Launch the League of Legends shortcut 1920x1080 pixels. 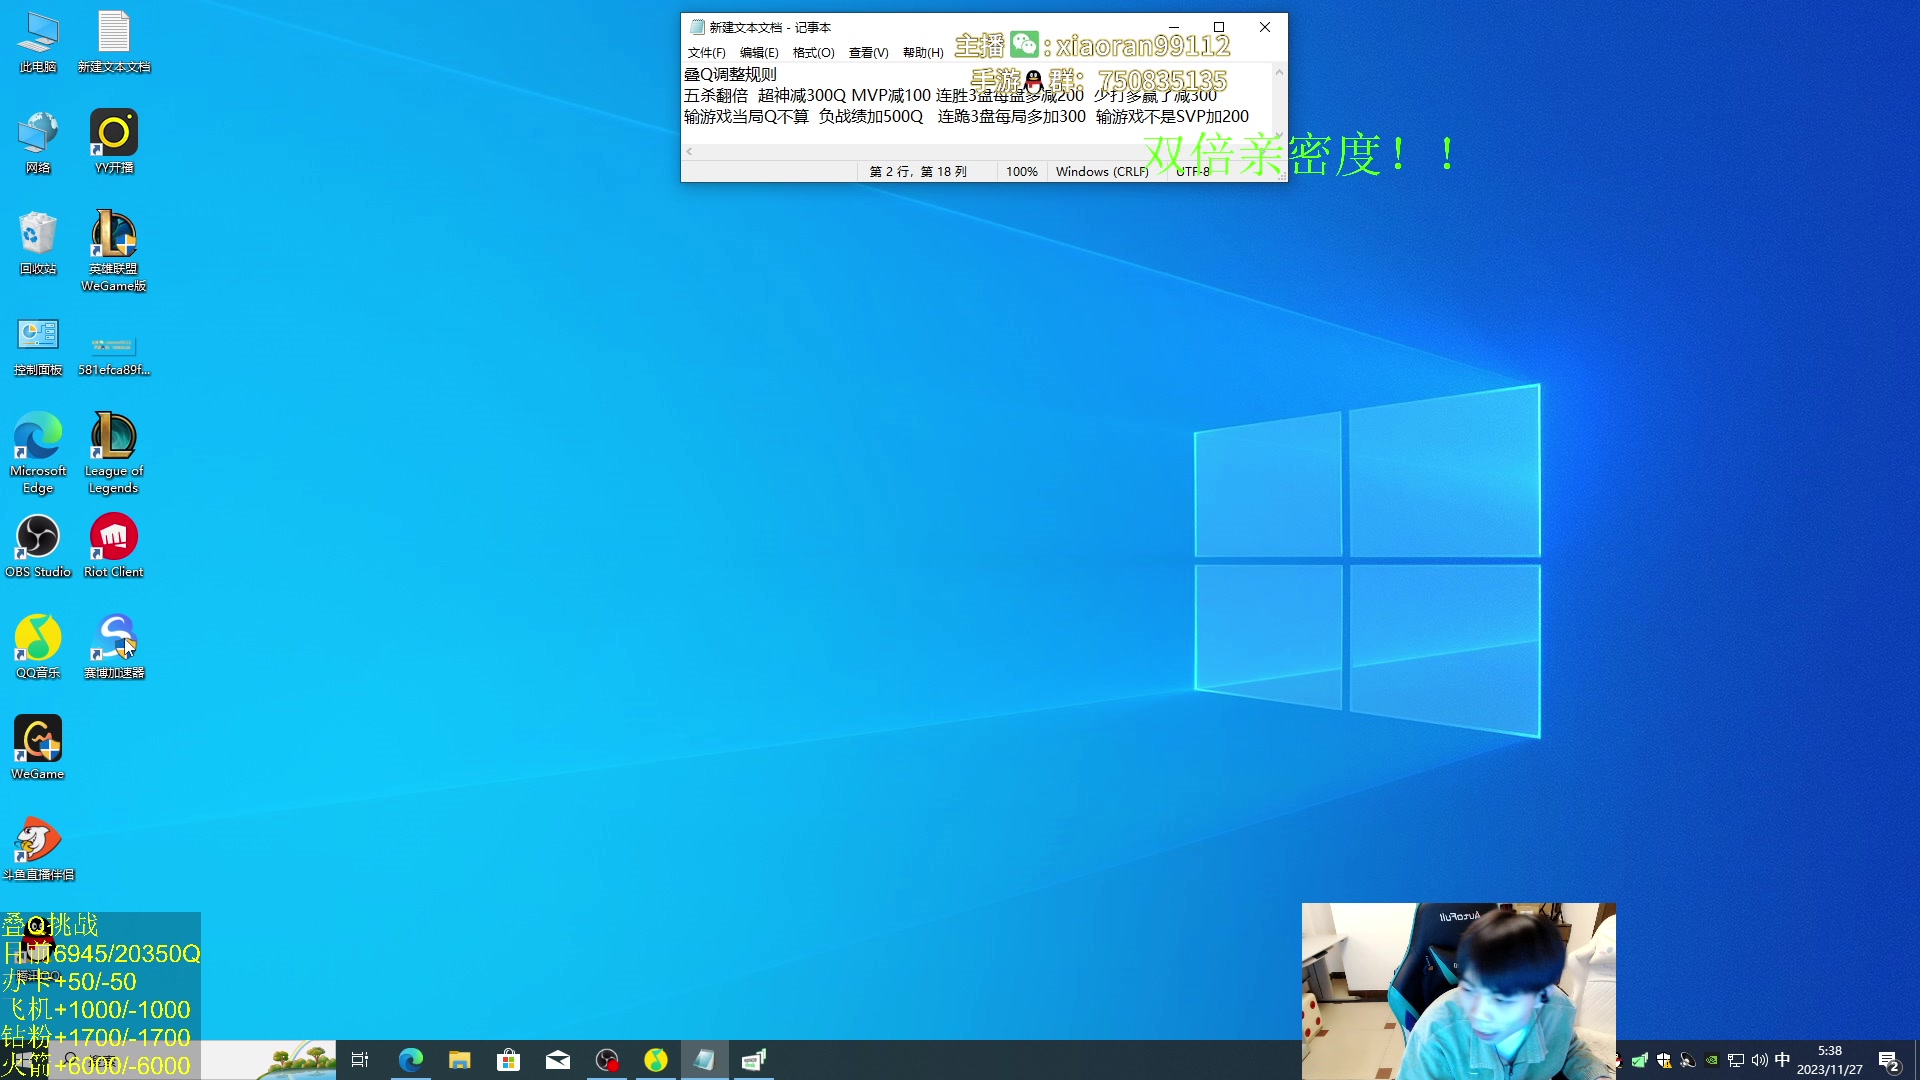(x=114, y=453)
